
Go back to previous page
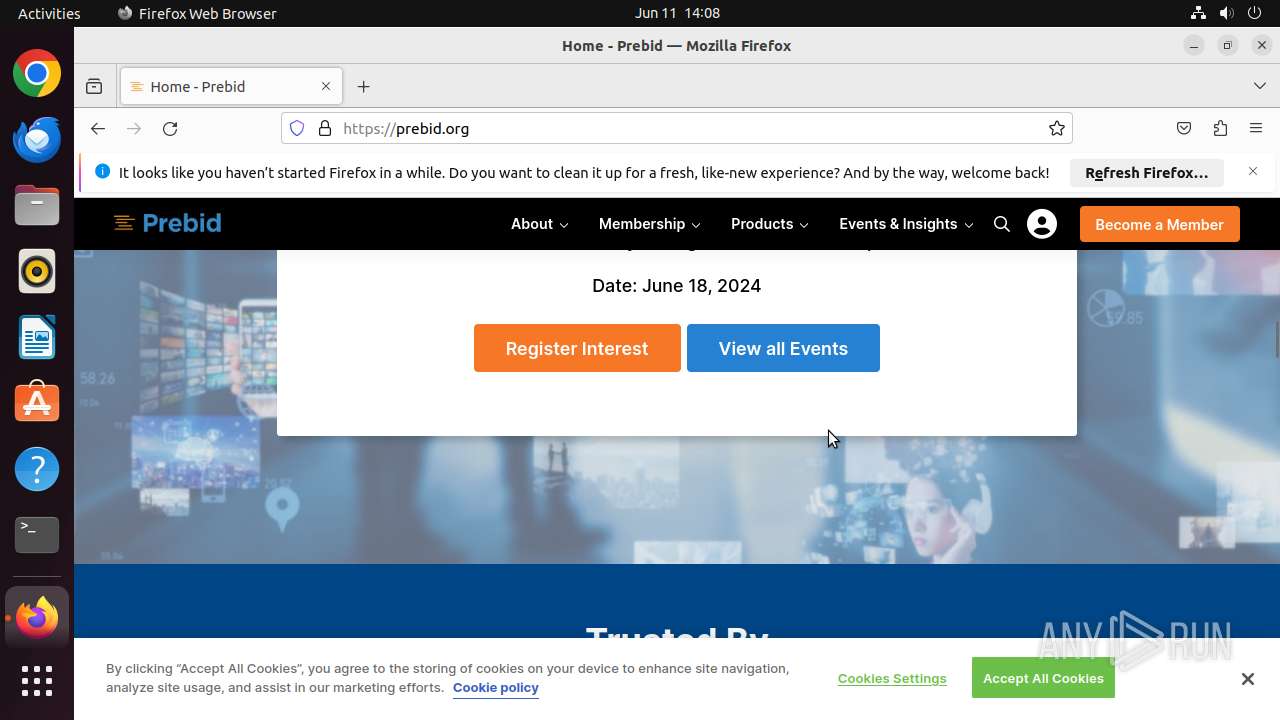tap(97, 129)
